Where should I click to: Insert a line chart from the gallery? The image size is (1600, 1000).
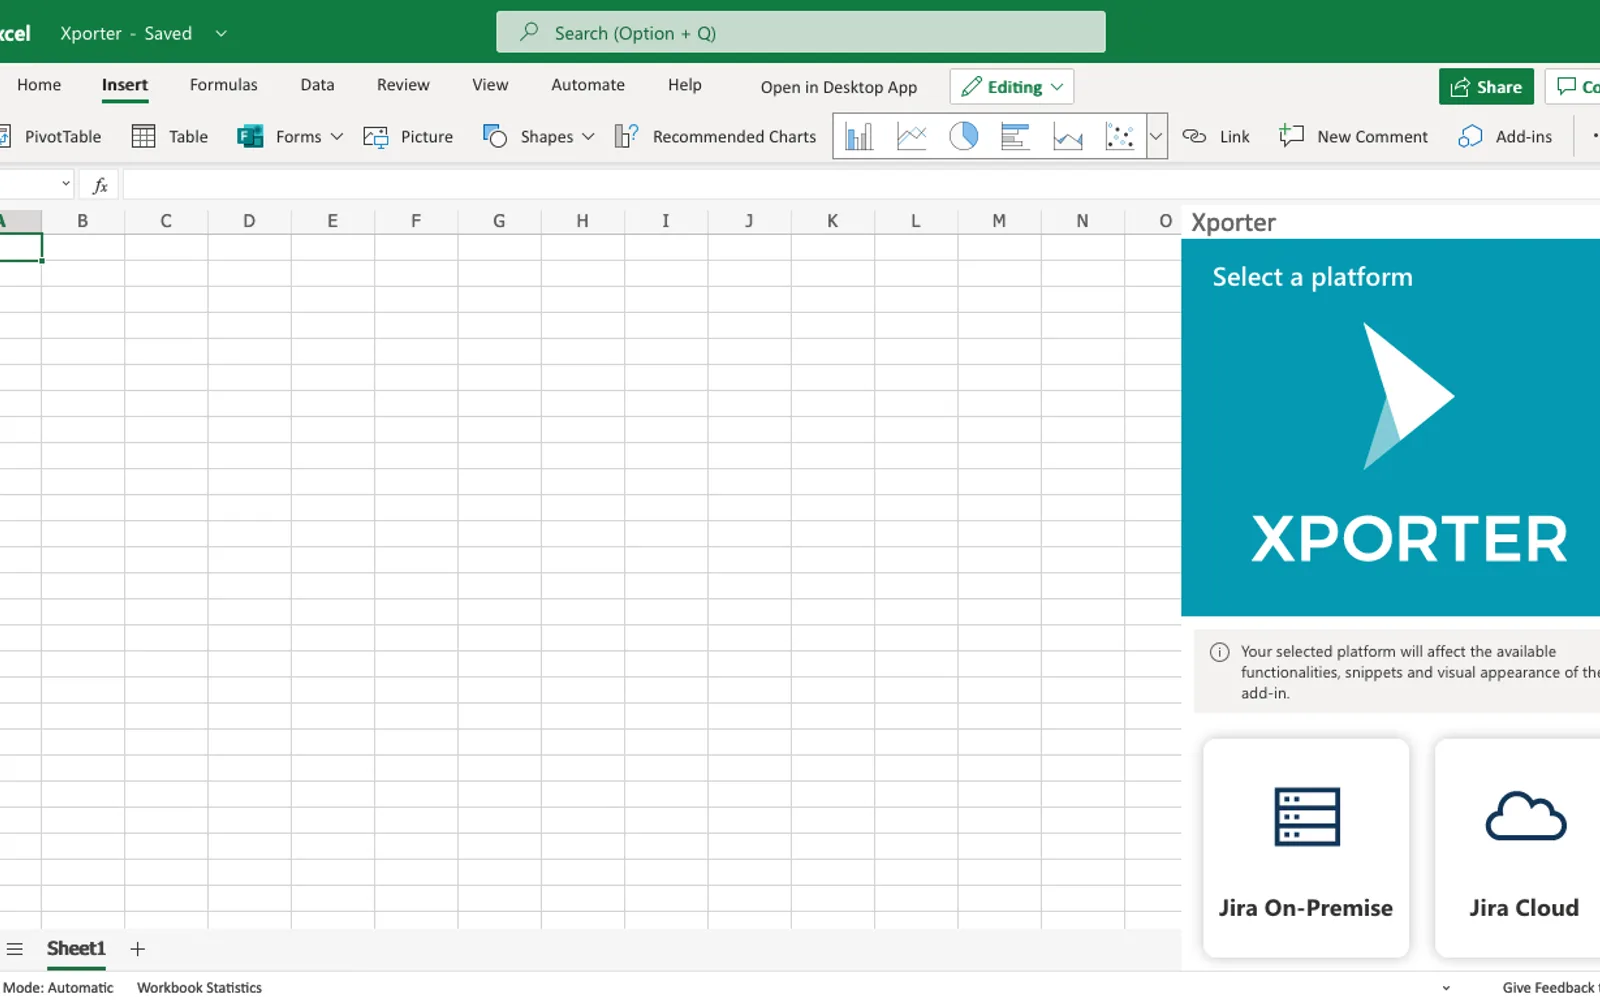[911, 136]
